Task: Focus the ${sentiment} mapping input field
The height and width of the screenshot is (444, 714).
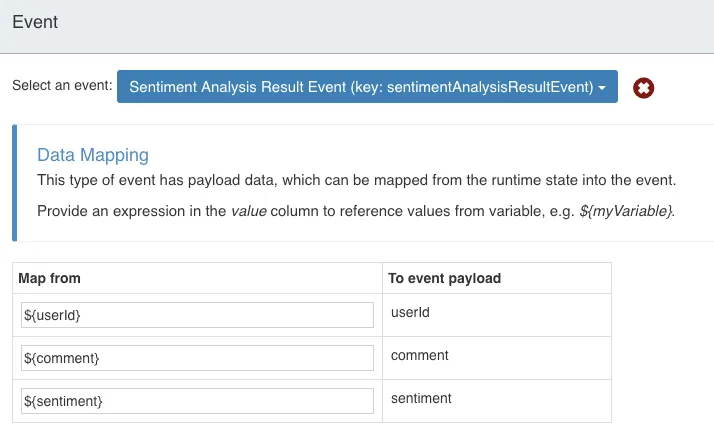Action: point(197,401)
